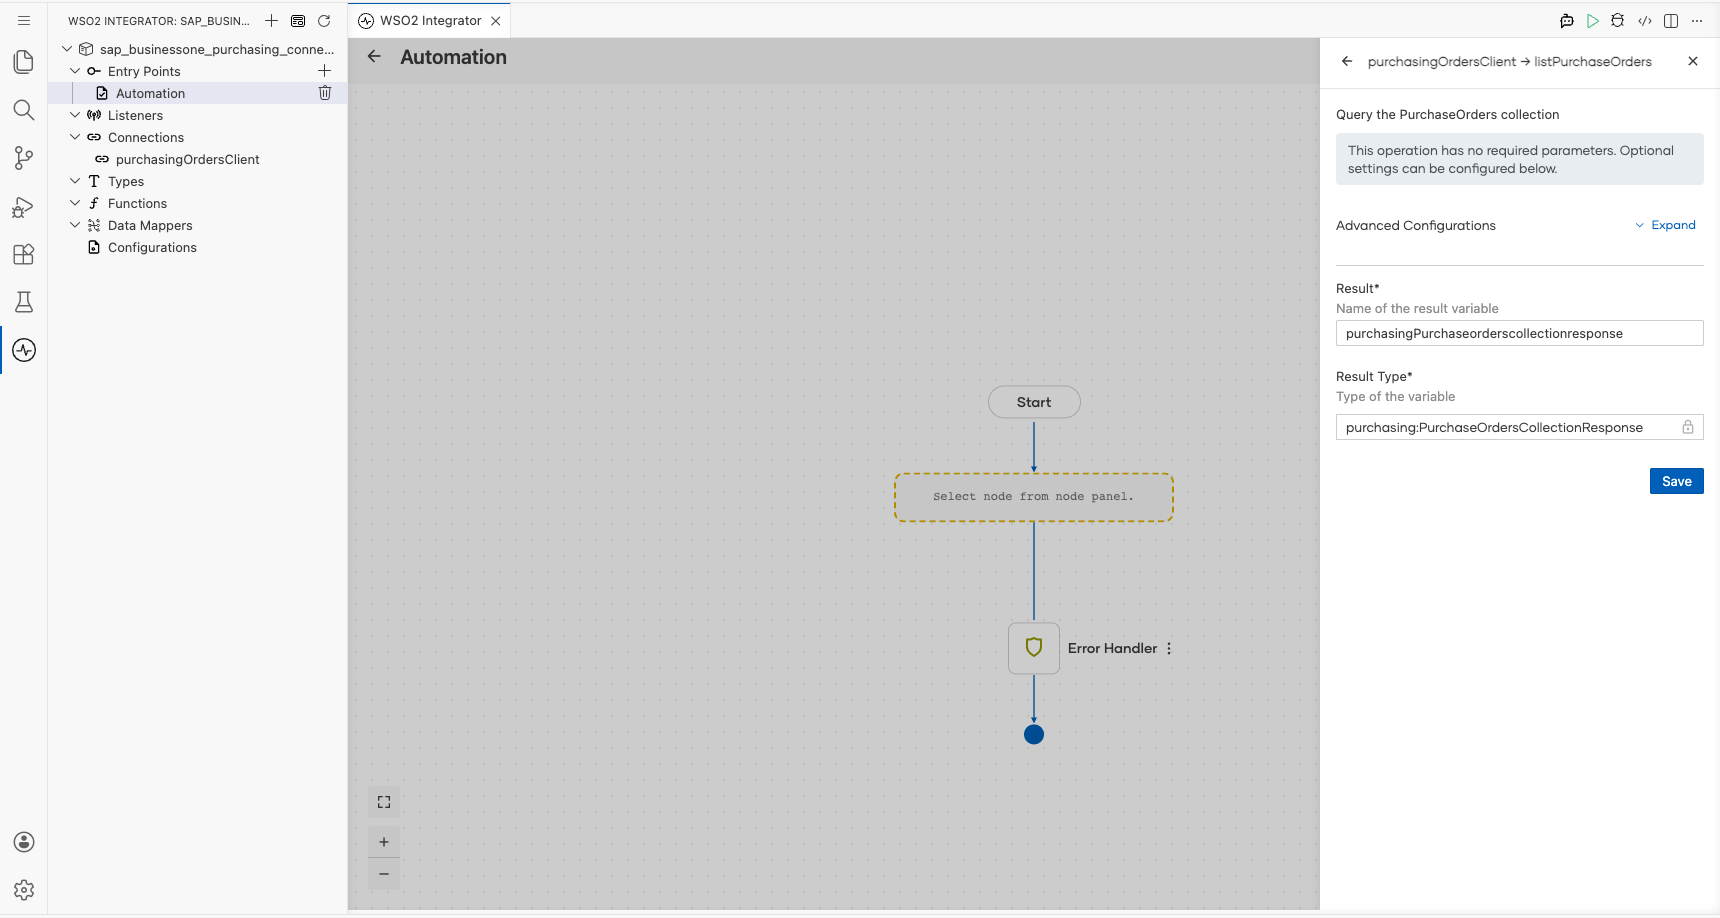Save the listPurchaseOrders configuration
The width and height of the screenshot is (1720, 918).
tap(1677, 481)
